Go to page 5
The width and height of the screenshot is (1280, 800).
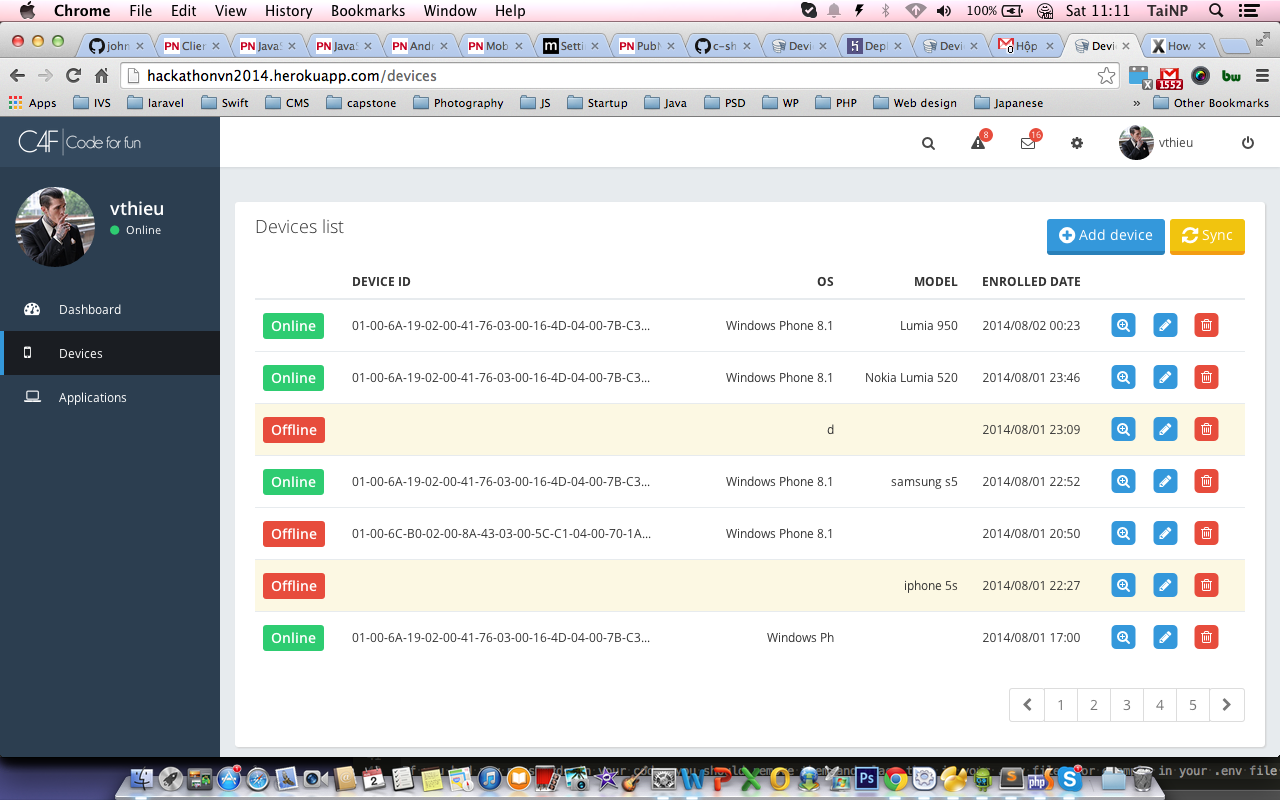point(1193,705)
